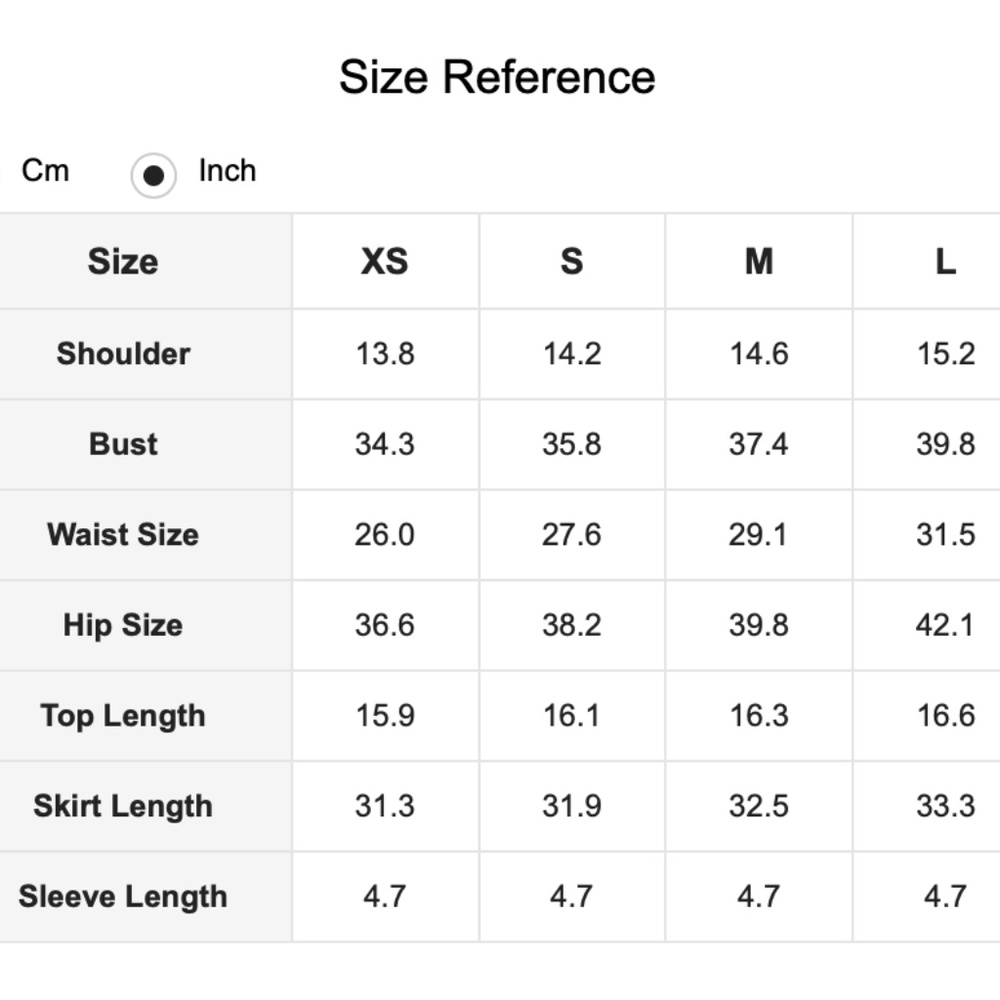Select the XS size column header
The height and width of the screenshot is (1000, 1000).
[x=385, y=261]
